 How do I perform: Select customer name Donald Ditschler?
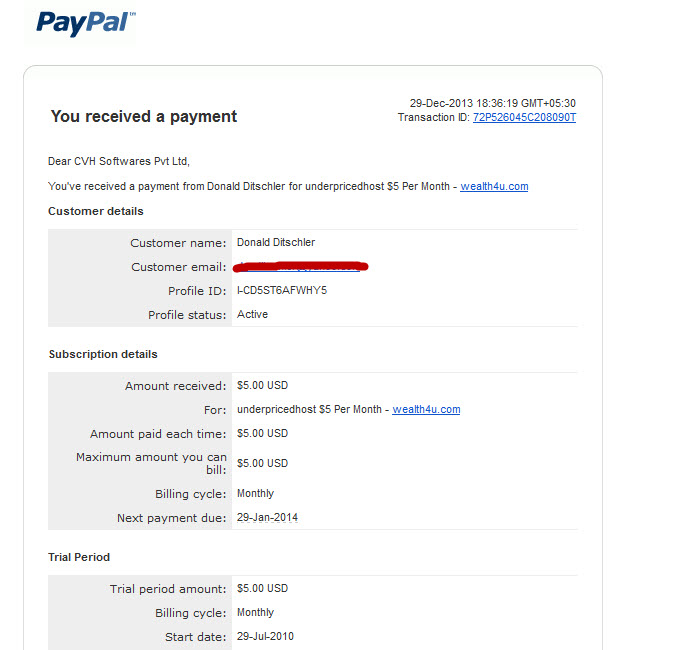[x=276, y=242]
